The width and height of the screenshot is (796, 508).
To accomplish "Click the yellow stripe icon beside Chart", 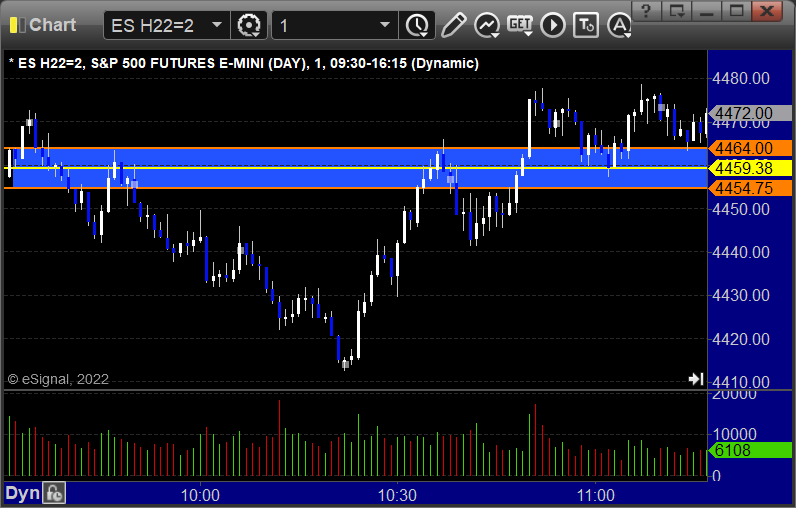I will click(x=17, y=25).
